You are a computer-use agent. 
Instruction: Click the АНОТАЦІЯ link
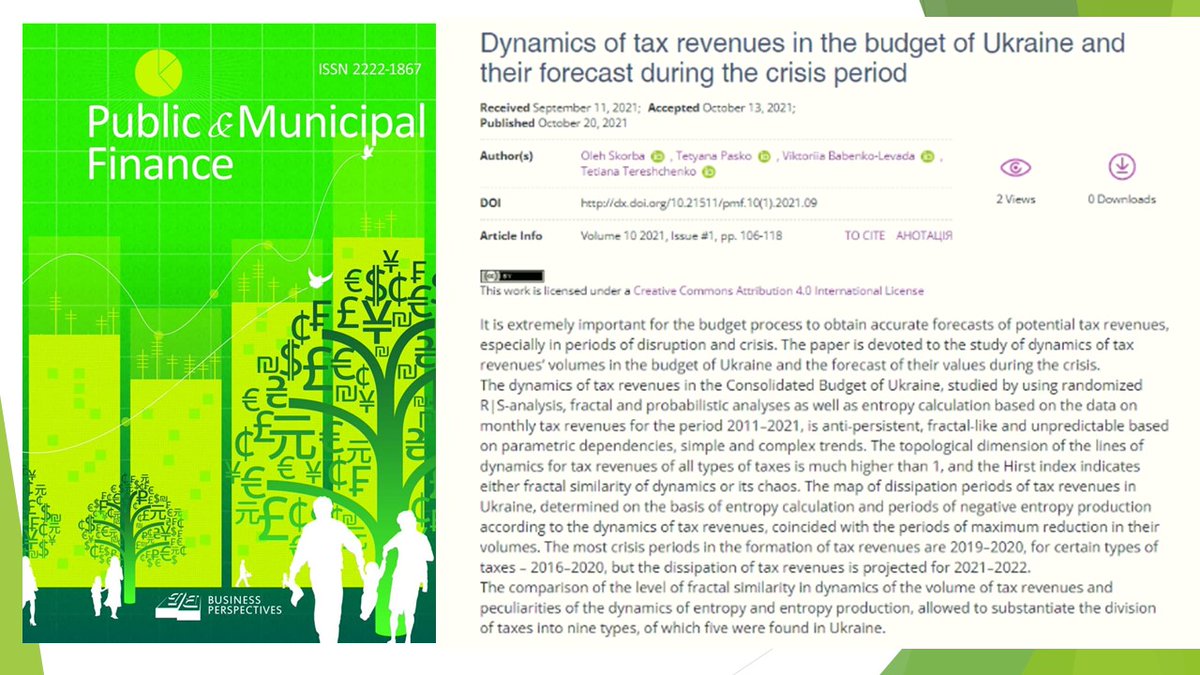point(924,236)
